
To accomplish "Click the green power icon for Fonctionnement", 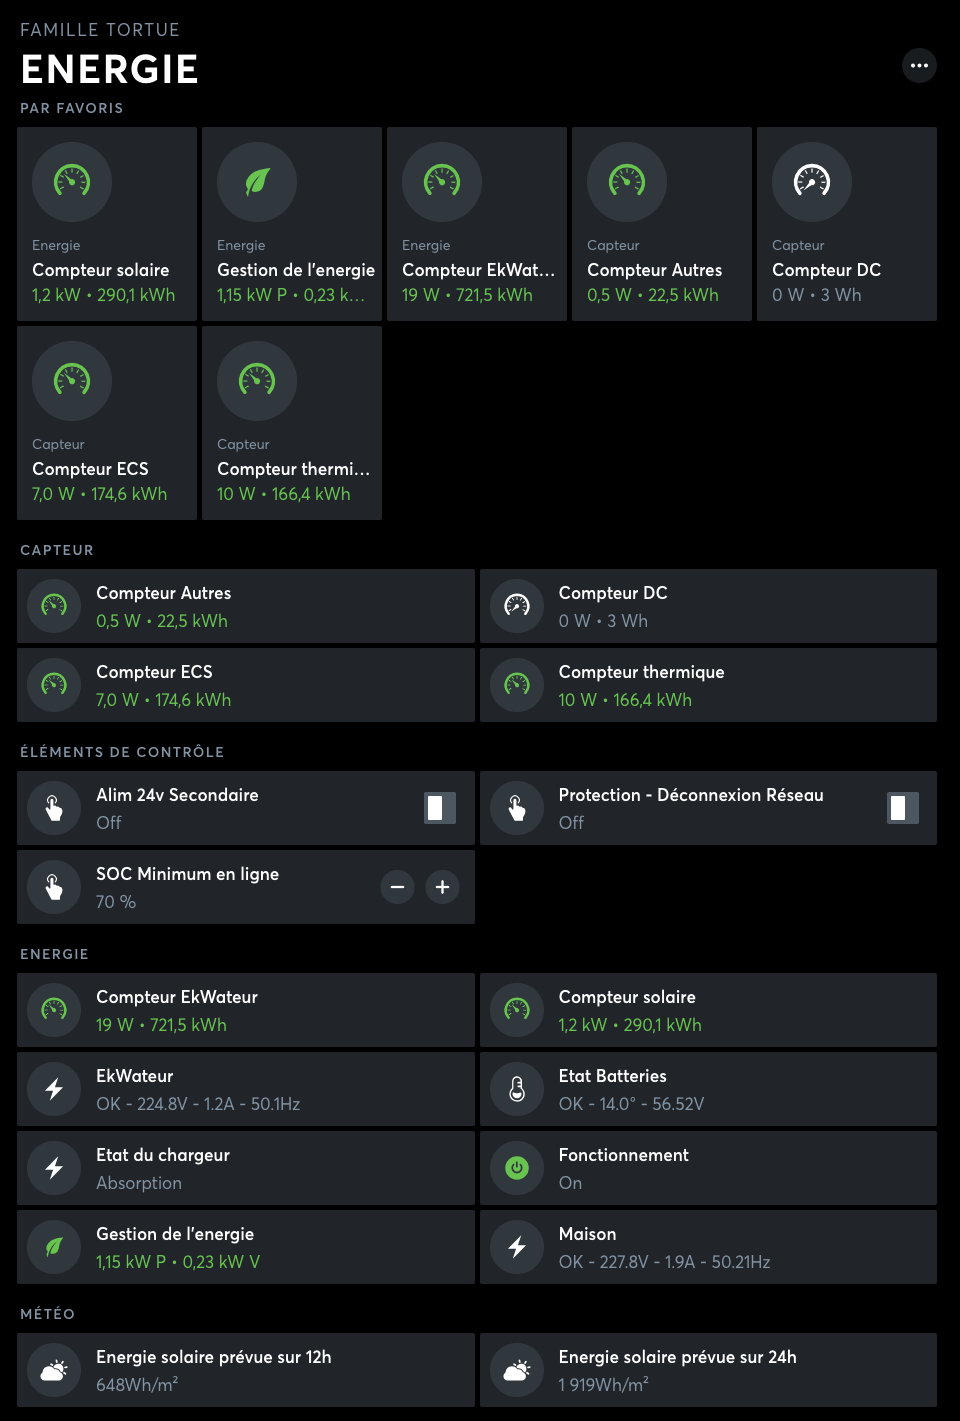I will tap(517, 1168).
